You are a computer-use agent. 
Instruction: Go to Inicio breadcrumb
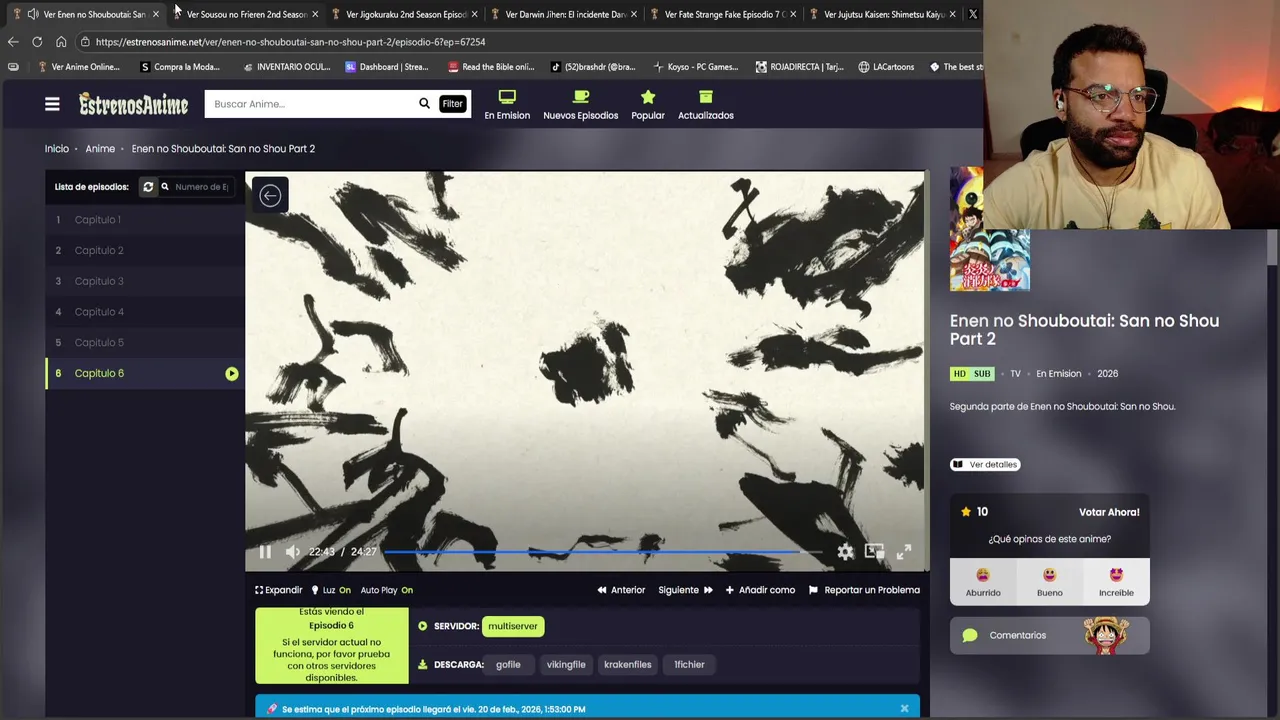click(57, 149)
